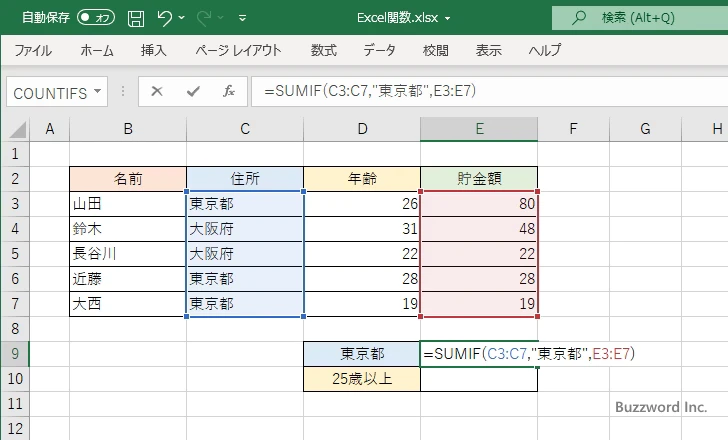The width and height of the screenshot is (728, 440).
Task: Switch to the 校閲 tab
Action: [436, 50]
